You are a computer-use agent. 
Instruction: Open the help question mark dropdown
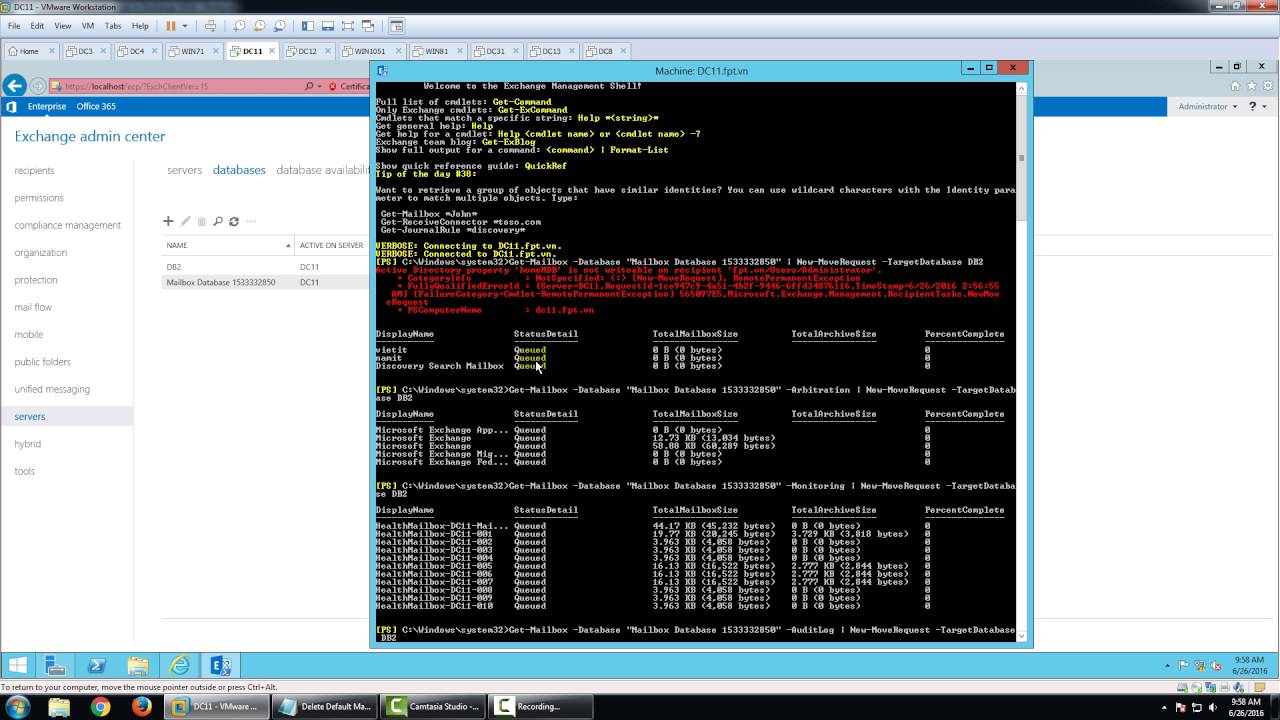click(1257, 106)
